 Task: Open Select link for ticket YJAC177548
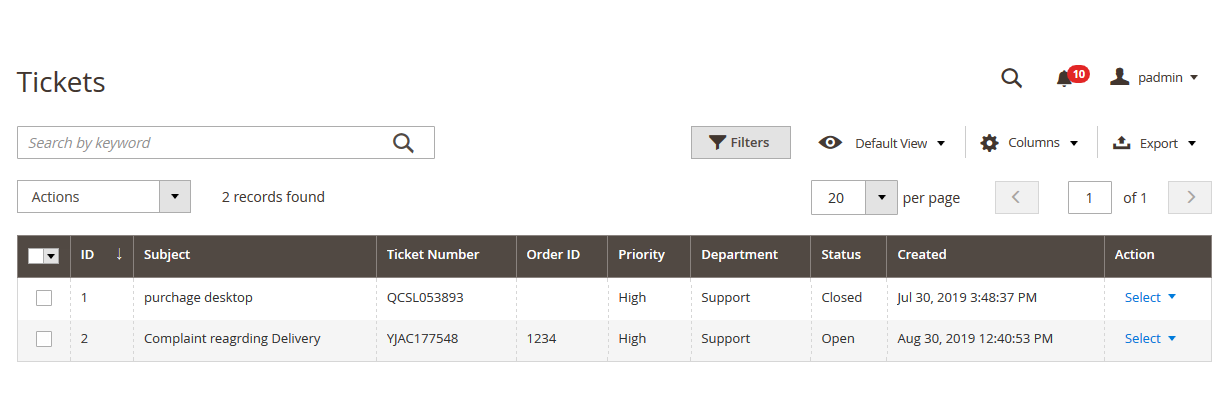(x=1150, y=338)
